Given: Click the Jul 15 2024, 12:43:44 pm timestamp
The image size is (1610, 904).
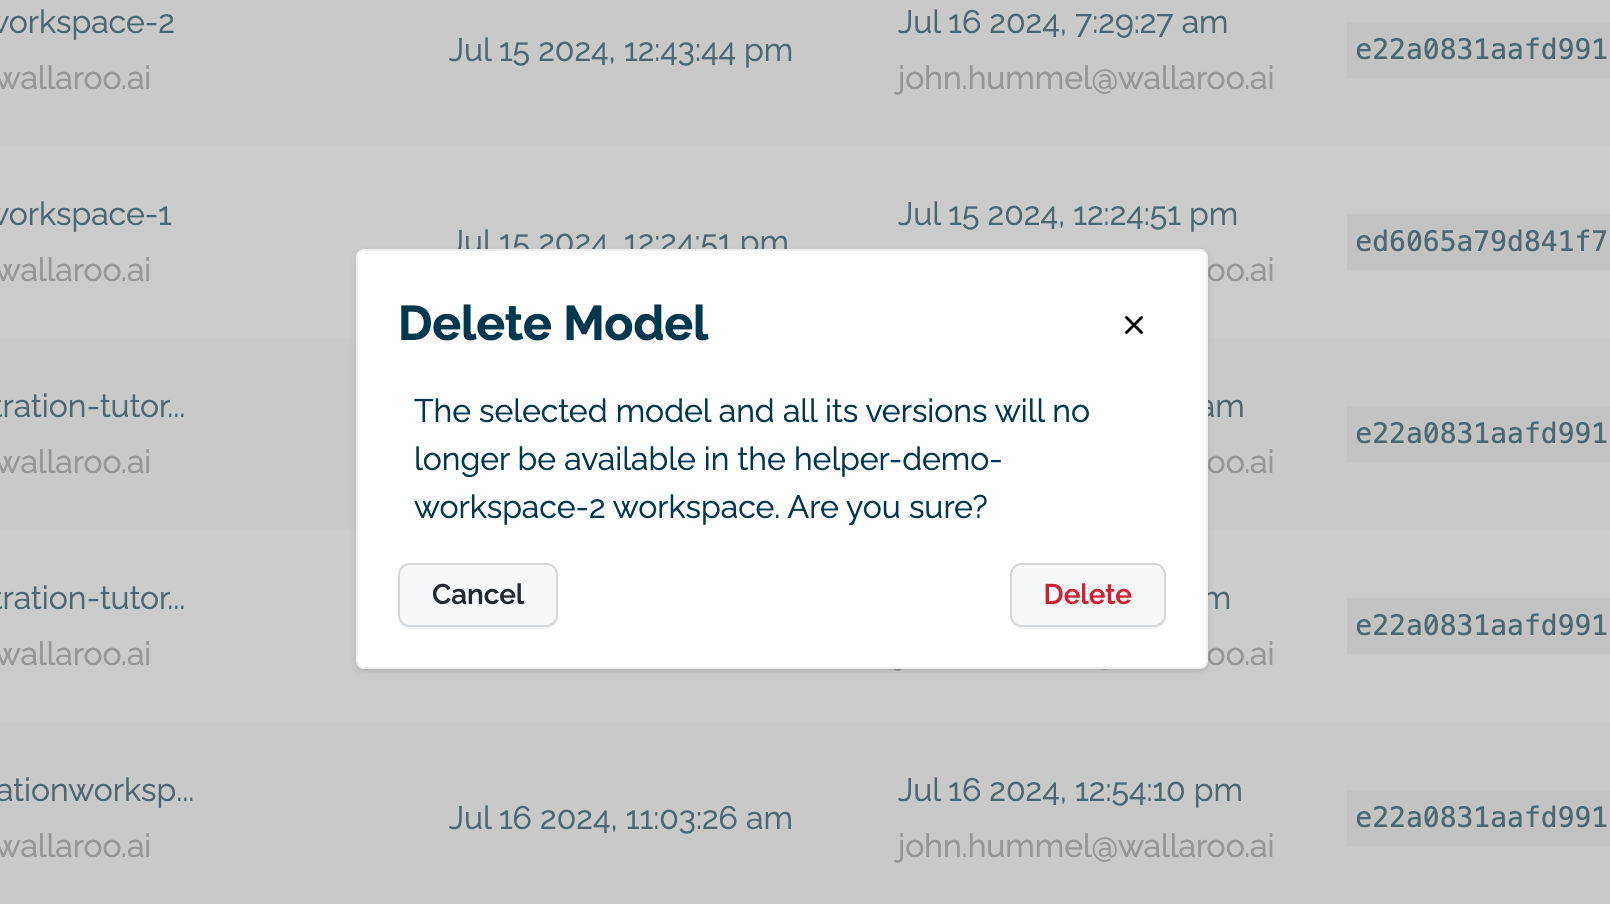Looking at the screenshot, I should 620,50.
